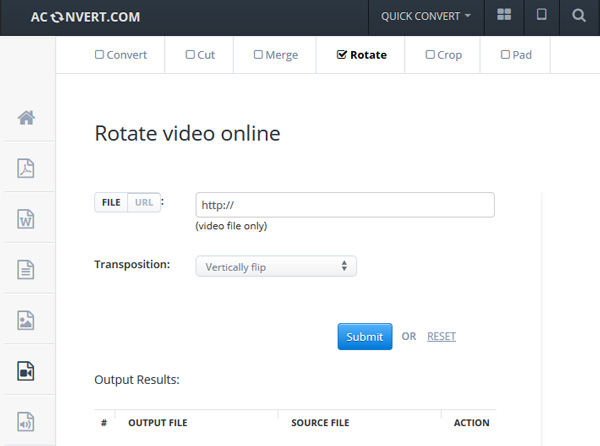Click the blue Submit button
This screenshot has width=600, height=446.
click(365, 337)
